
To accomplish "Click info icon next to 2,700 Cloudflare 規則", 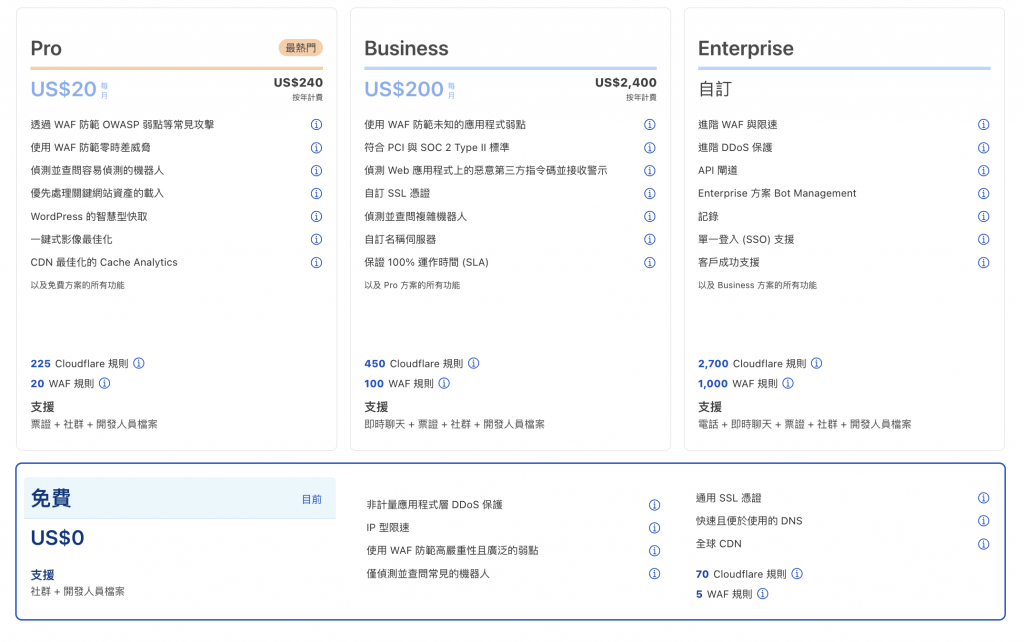I will (x=816, y=363).
